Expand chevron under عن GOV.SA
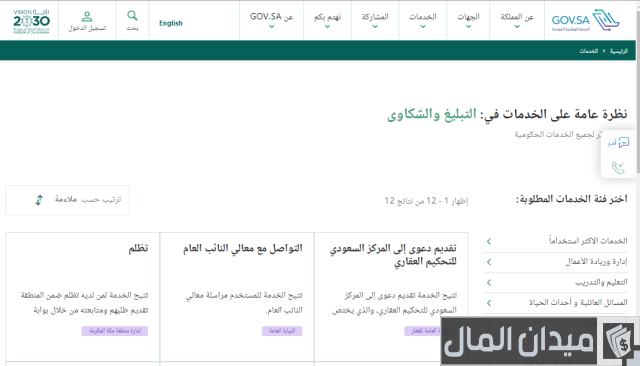The image size is (640, 366). (271, 27)
